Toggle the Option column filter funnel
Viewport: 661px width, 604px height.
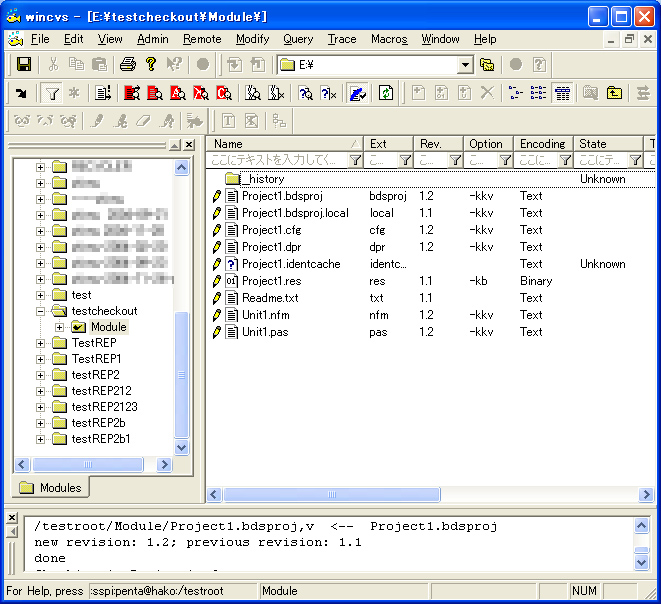(x=505, y=160)
